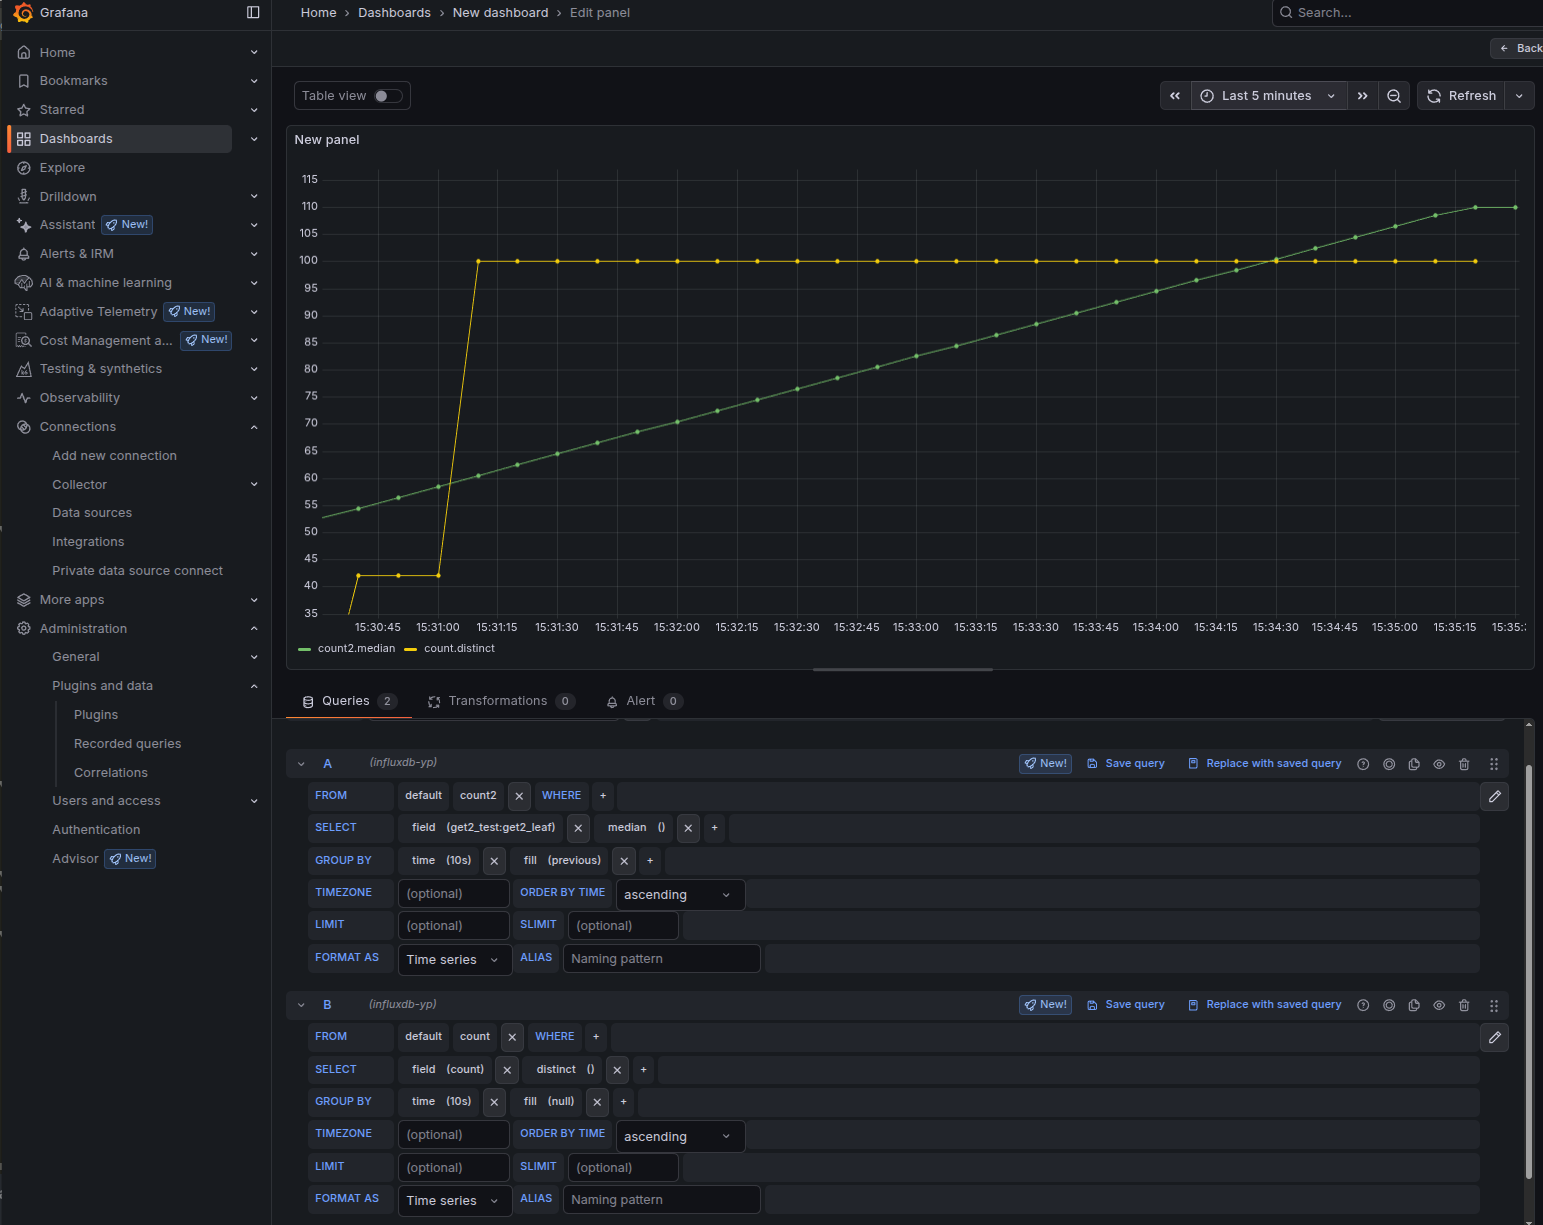The height and width of the screenshot is (1225, 1543).
Task: Collapse the Connections section in the sidebar
Action: coord(254,426)
